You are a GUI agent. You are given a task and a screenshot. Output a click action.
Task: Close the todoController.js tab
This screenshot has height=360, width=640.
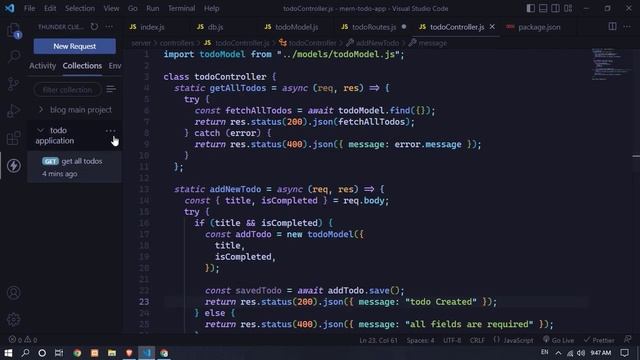click(492, 27)
